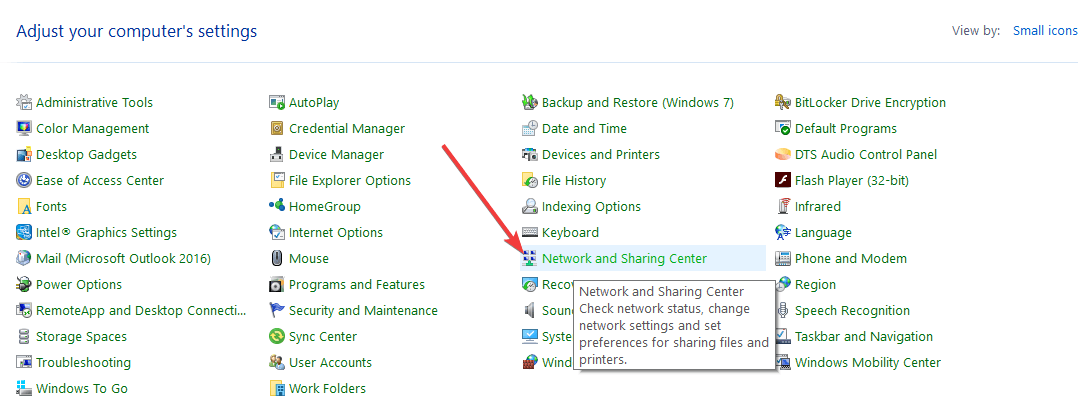The height and width of the screenshot is (407, 1078).
Task: Open Programs and Features
Action: (356, 285)
